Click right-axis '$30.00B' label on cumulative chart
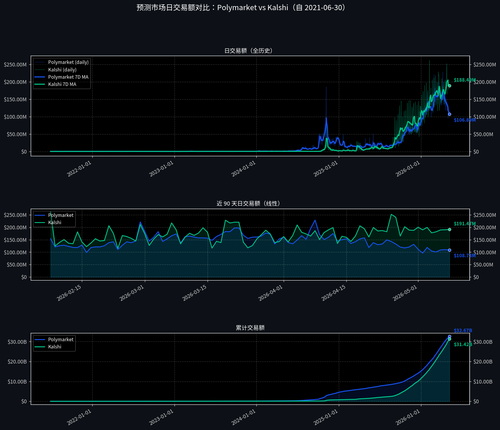 point(483,342)
